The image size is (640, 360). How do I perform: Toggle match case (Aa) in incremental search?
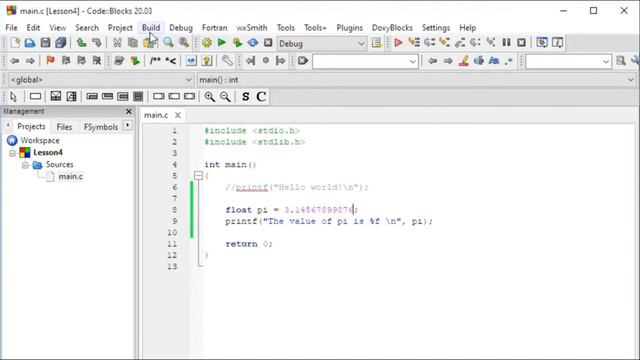tap(494, 61)
